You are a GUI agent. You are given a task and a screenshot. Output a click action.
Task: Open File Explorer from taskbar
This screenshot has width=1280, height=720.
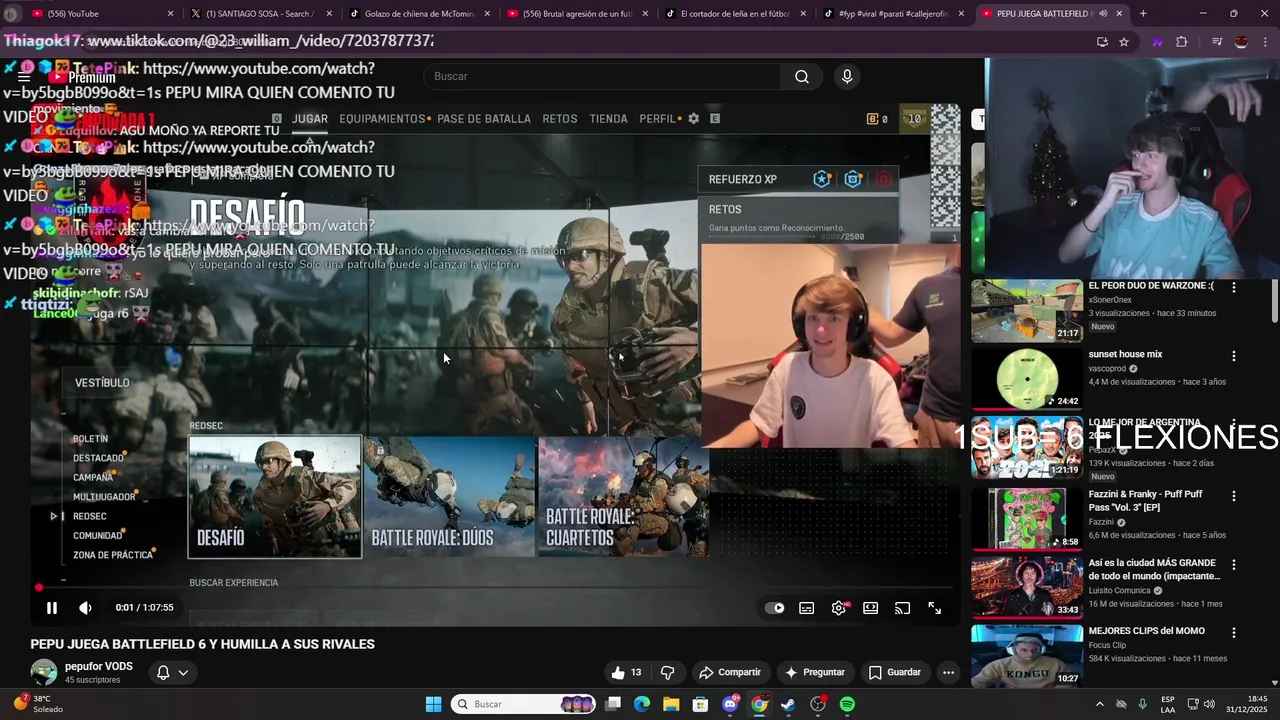point(671,704)
